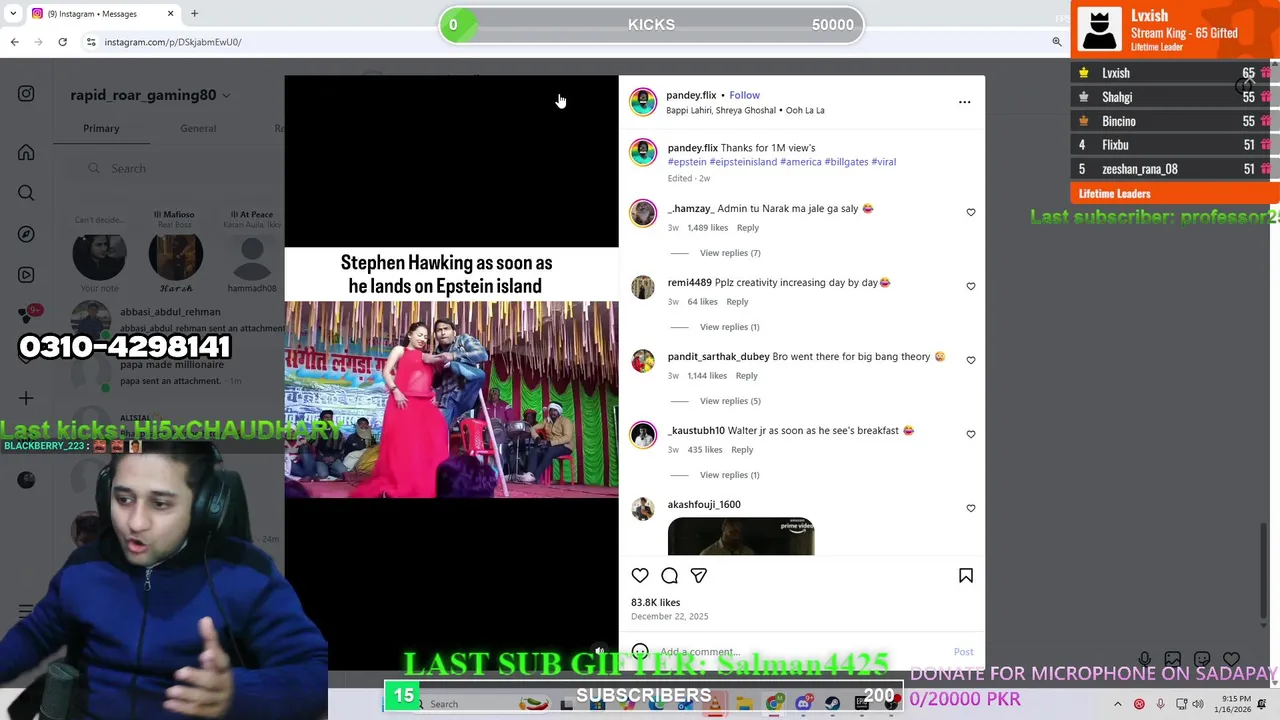Open a new browser tab

point(194,14)
